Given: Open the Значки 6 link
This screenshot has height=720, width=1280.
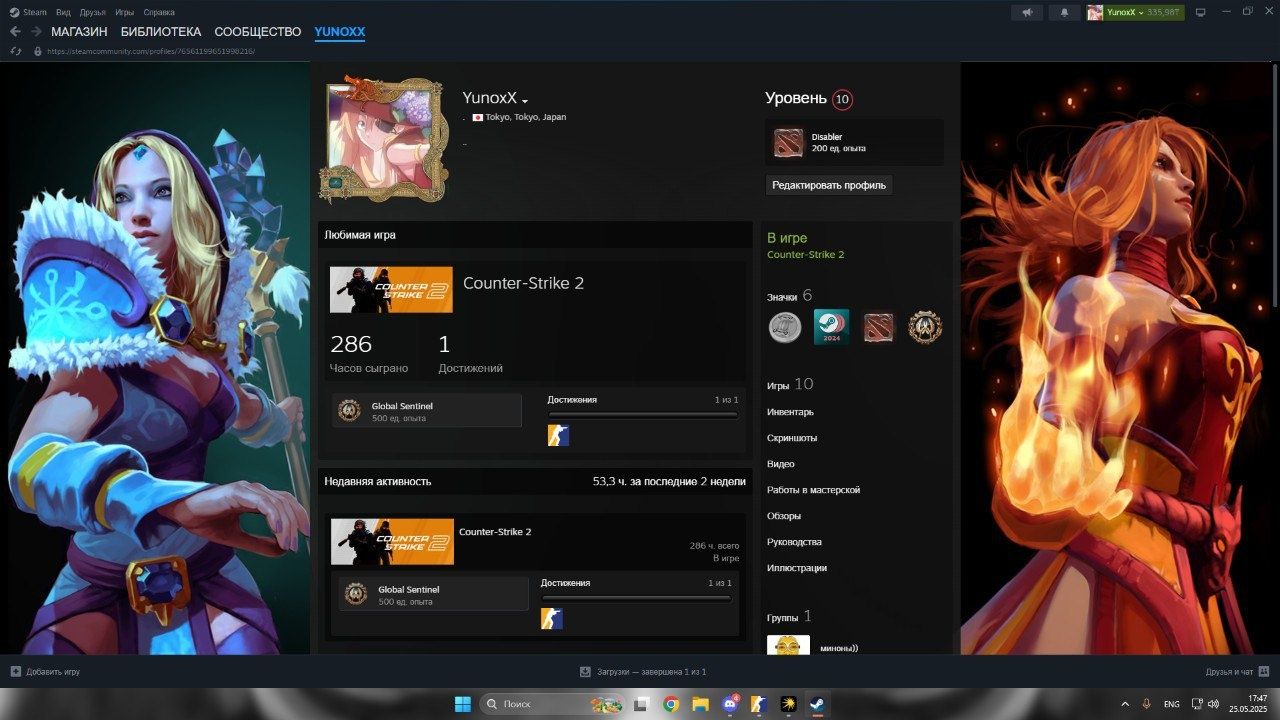Looking at the screenshot, I should pyautogui.click(x=790, y=296).
